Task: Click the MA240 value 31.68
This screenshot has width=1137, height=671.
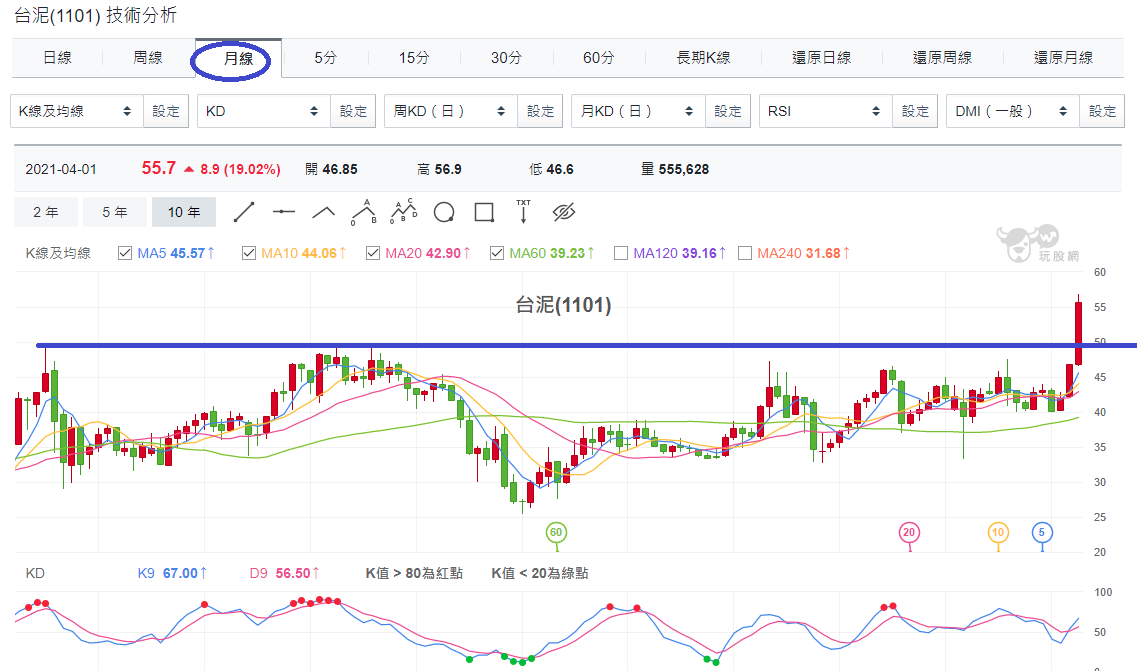Action: pos(823,253)
